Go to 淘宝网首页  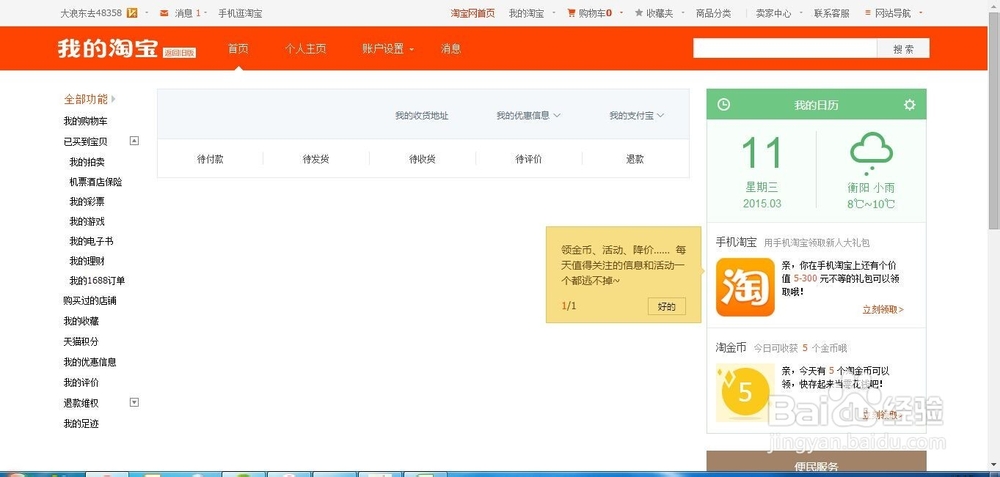pyautogui.click(x=473, y=13)
